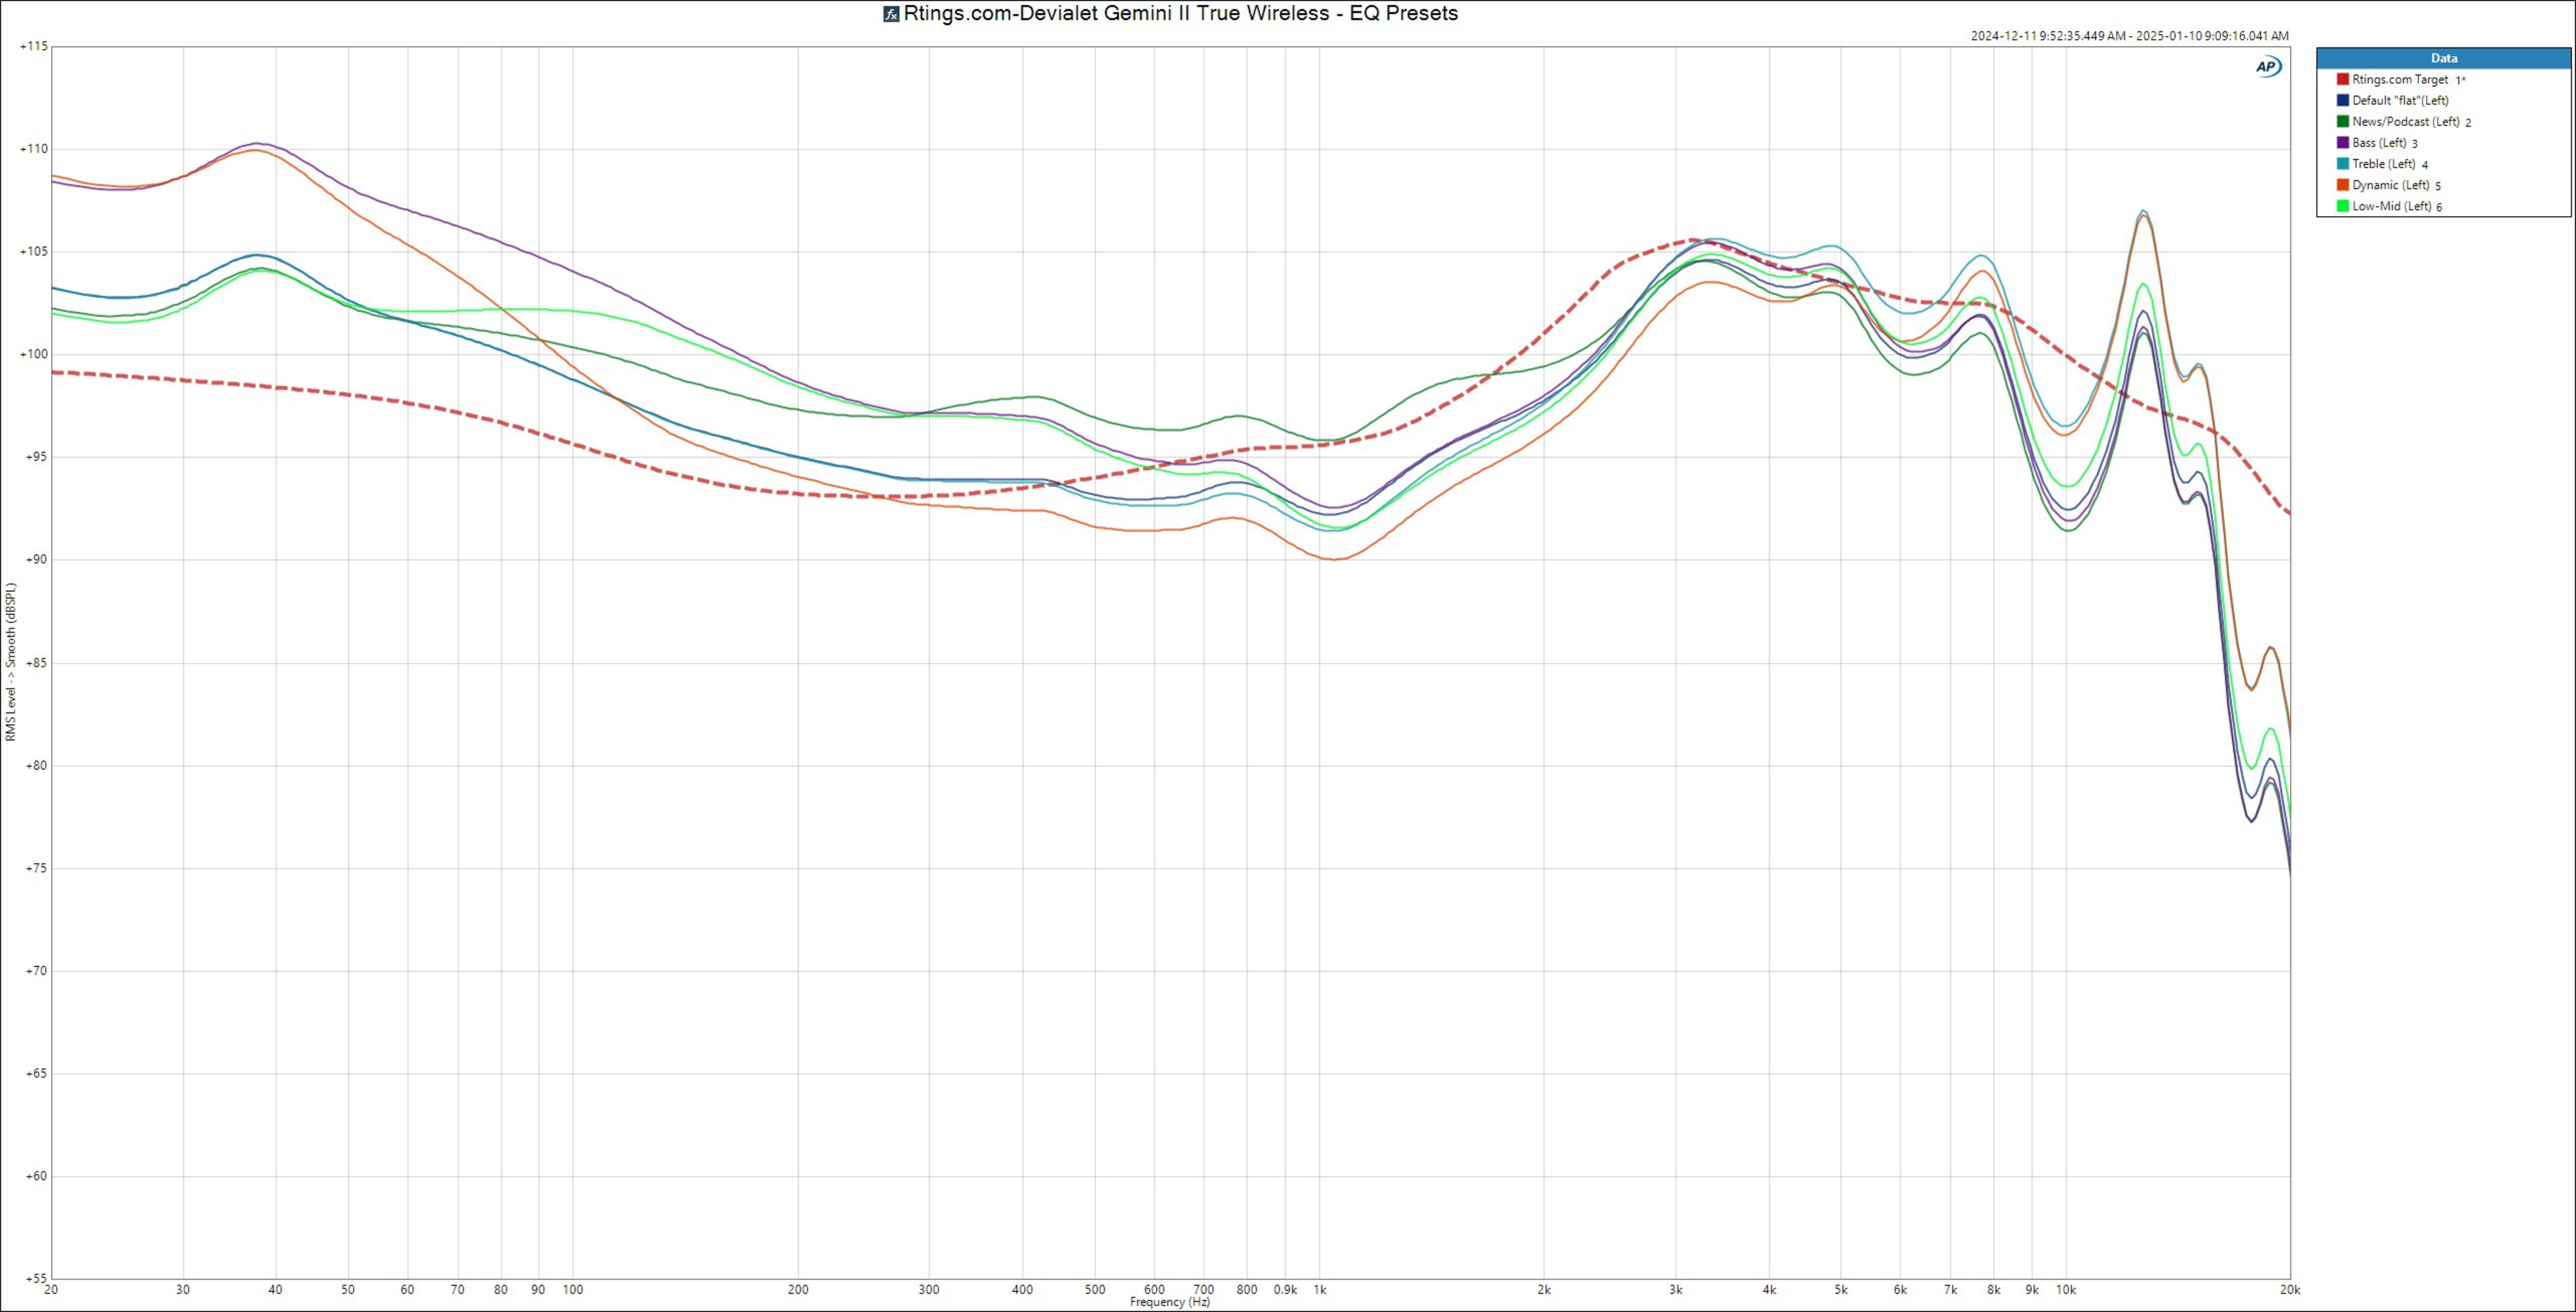The image size is (2576, 1312).
Task: Click the green News/Podcast legend swatch
Action: pyautogui.click(x=2342, y=121)
